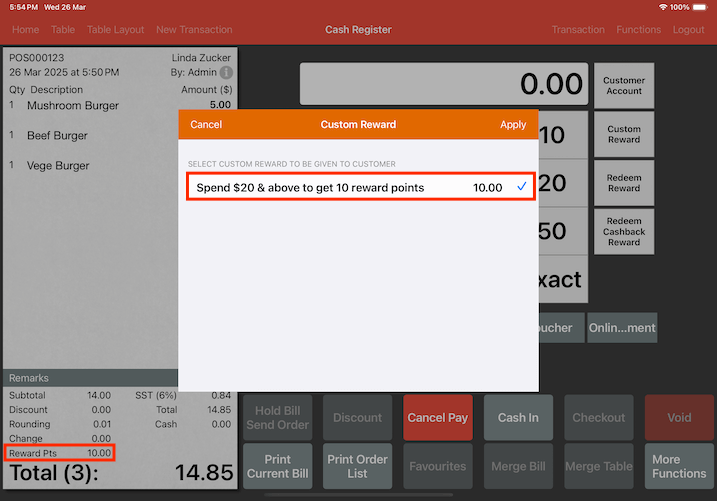The image size is (717, 501).
Task: Tap the Customer Account button
Action: 624,85
